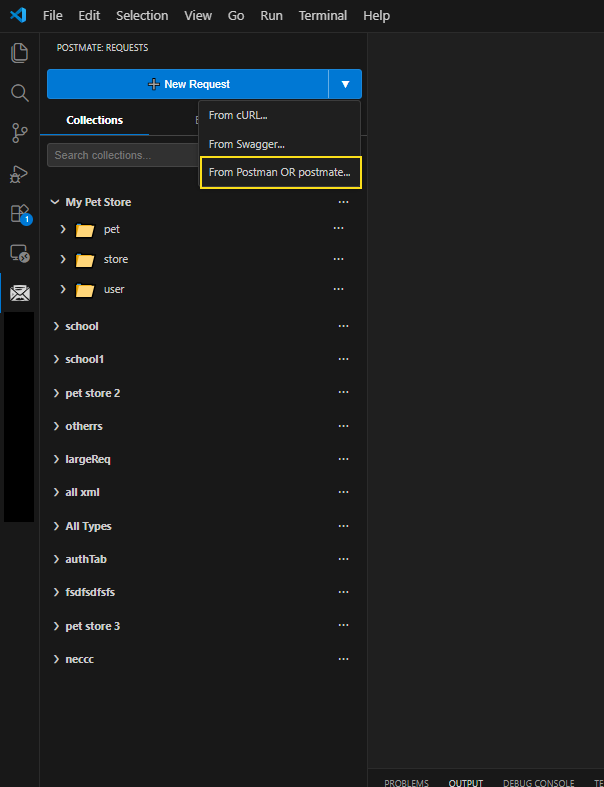604x787 pixels.
Task: Collapse the My Pet Store collection
Action: tap(55, 202)
